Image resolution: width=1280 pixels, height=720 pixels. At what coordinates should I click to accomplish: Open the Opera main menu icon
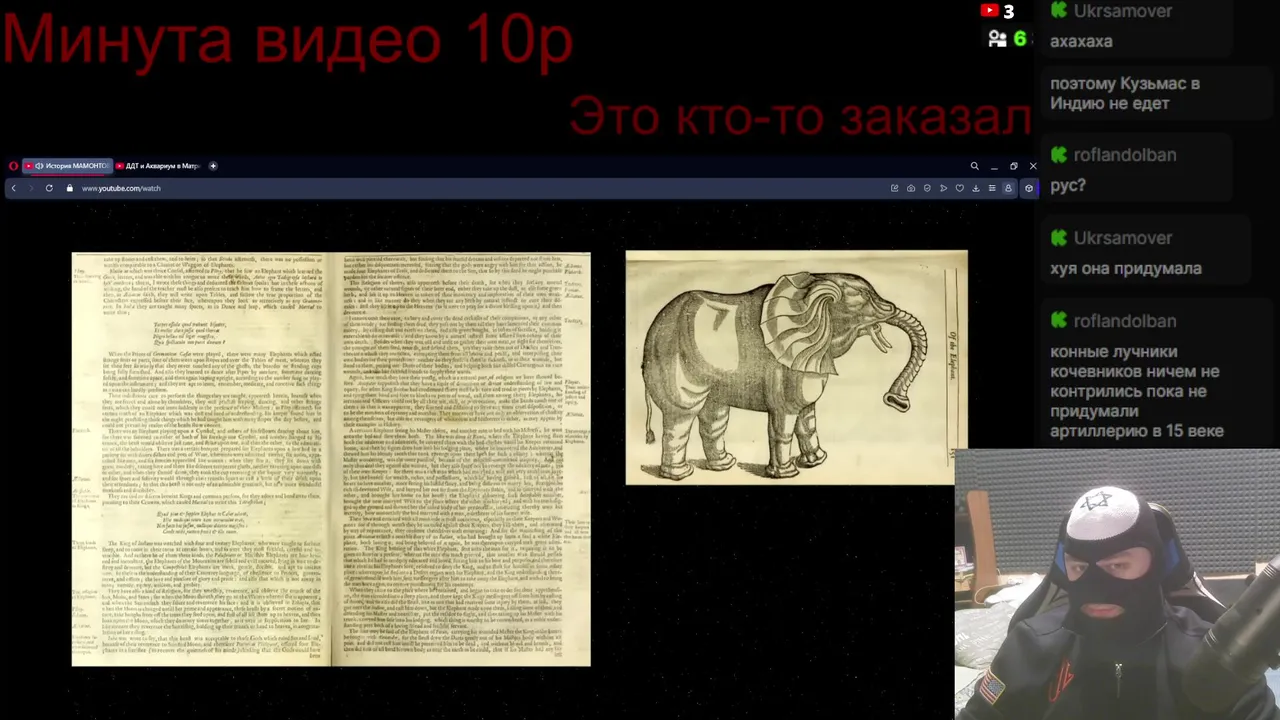tap(13, 166)
